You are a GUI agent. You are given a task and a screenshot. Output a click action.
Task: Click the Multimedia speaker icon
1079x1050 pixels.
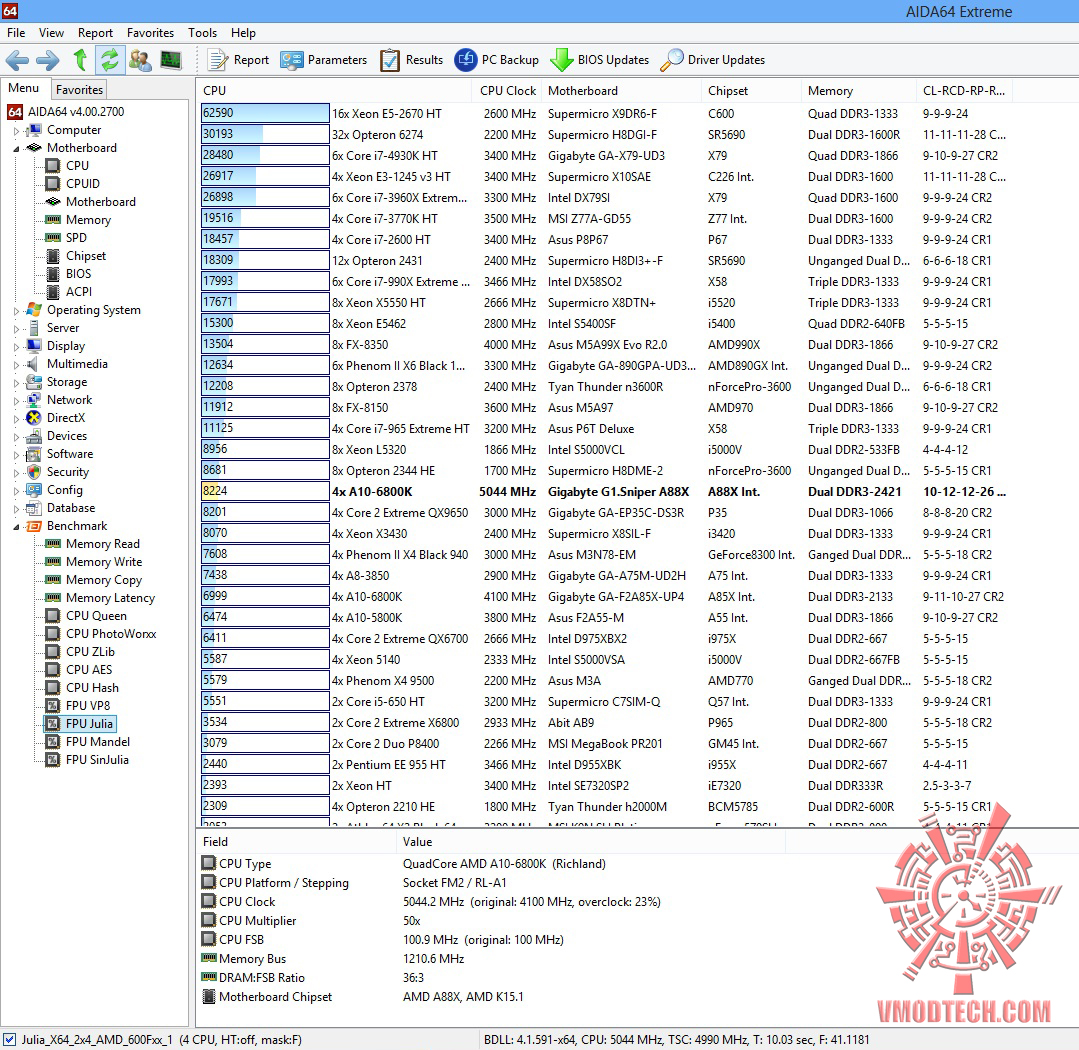tap(34, 364)
